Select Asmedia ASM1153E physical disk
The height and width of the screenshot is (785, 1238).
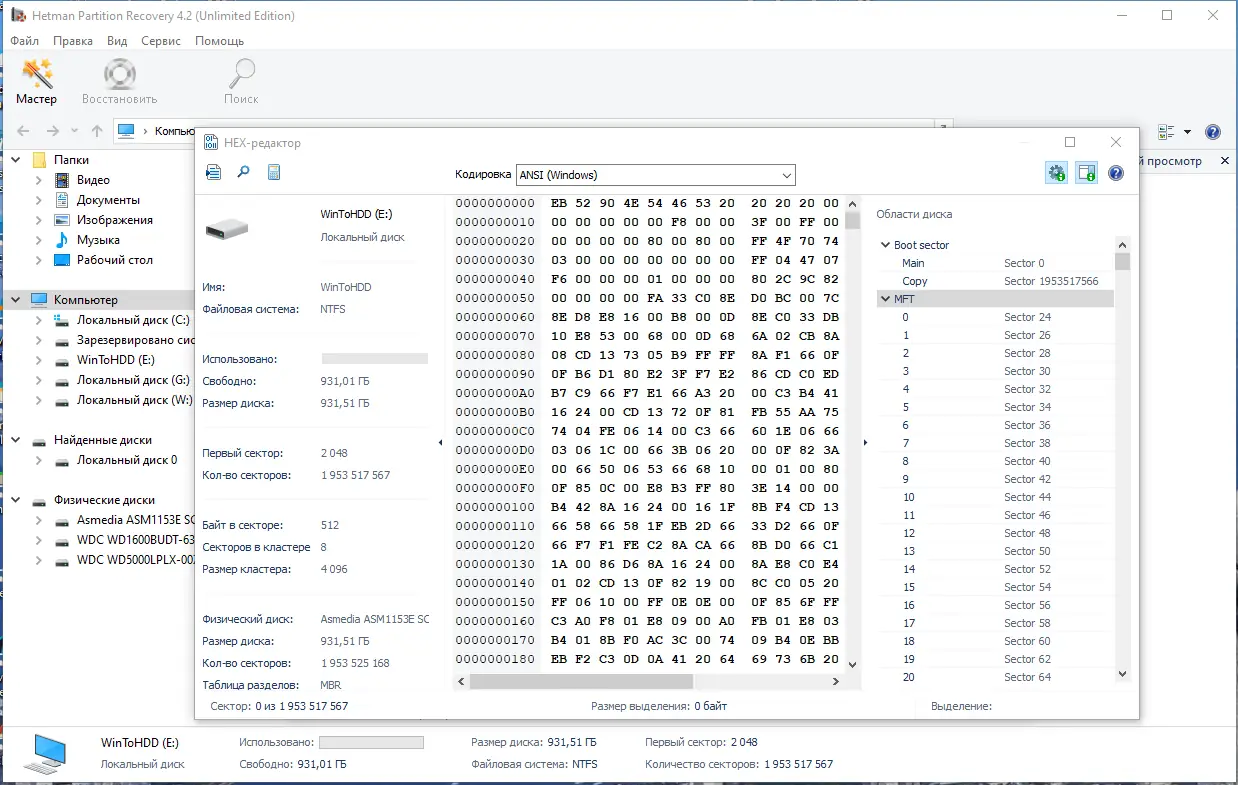pyautogui.click(x=135, y=520)
